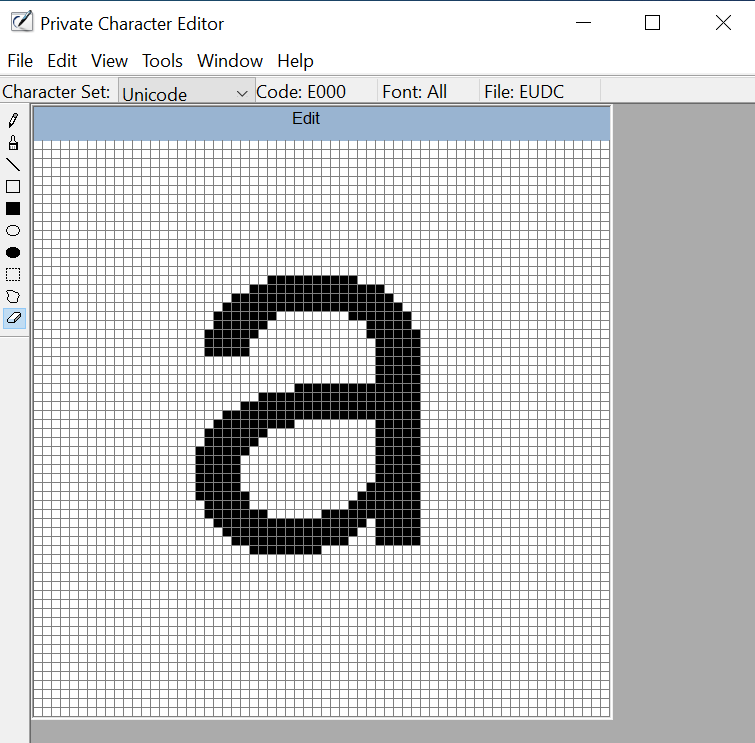
Task: Open the Help menu
Action: [x=295, y=61]
